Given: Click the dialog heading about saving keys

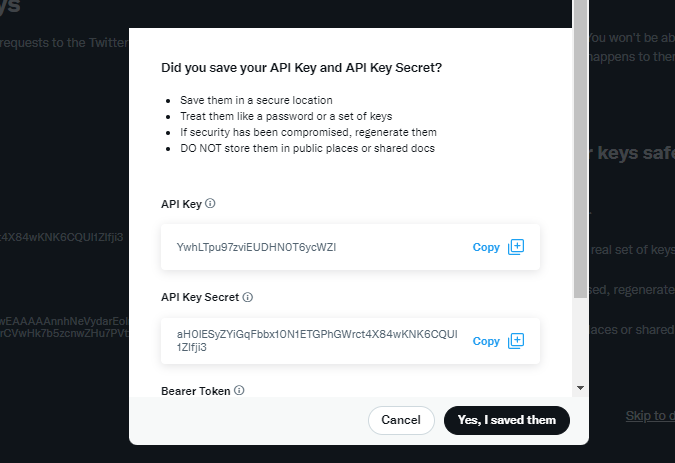Looking at the screenshot, I should [x=302, y=68].
